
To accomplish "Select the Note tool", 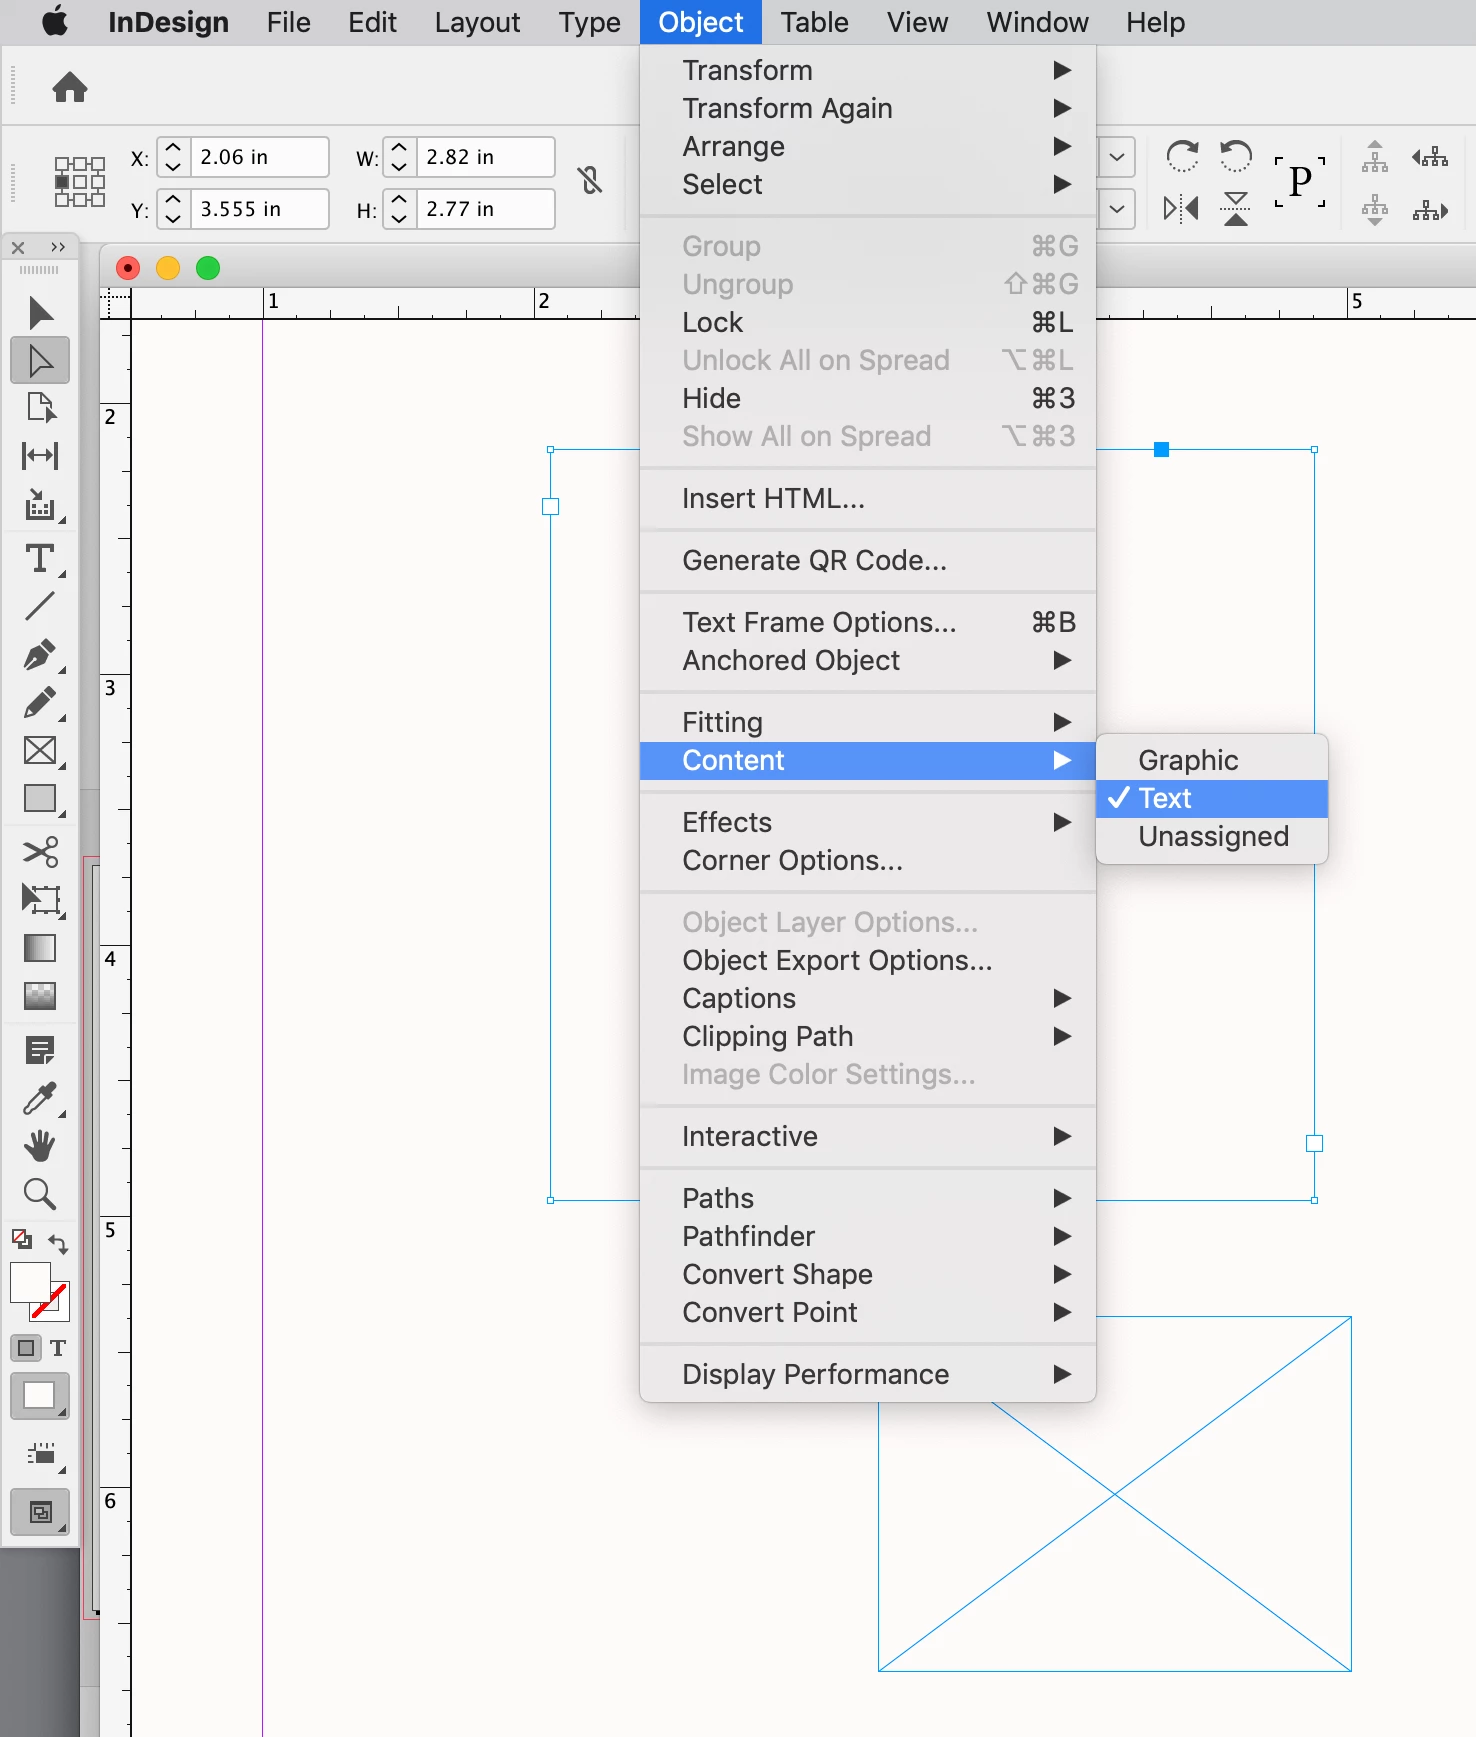I will pos(40,1050).
